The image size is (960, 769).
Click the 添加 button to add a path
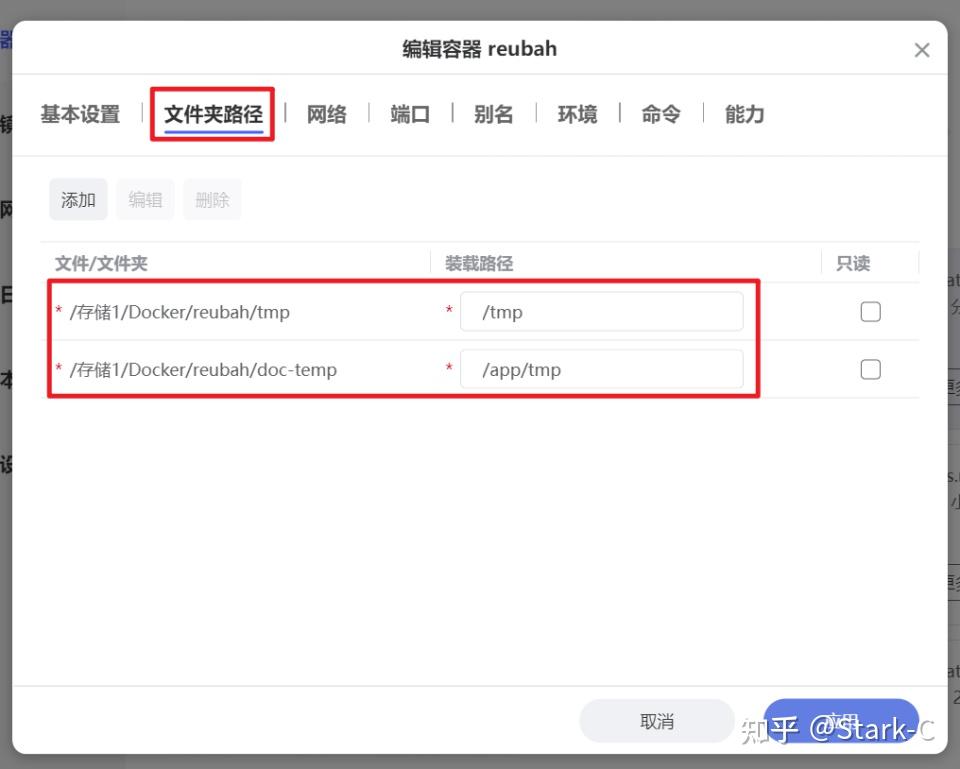pyautogui.click(x=77, y=199)
